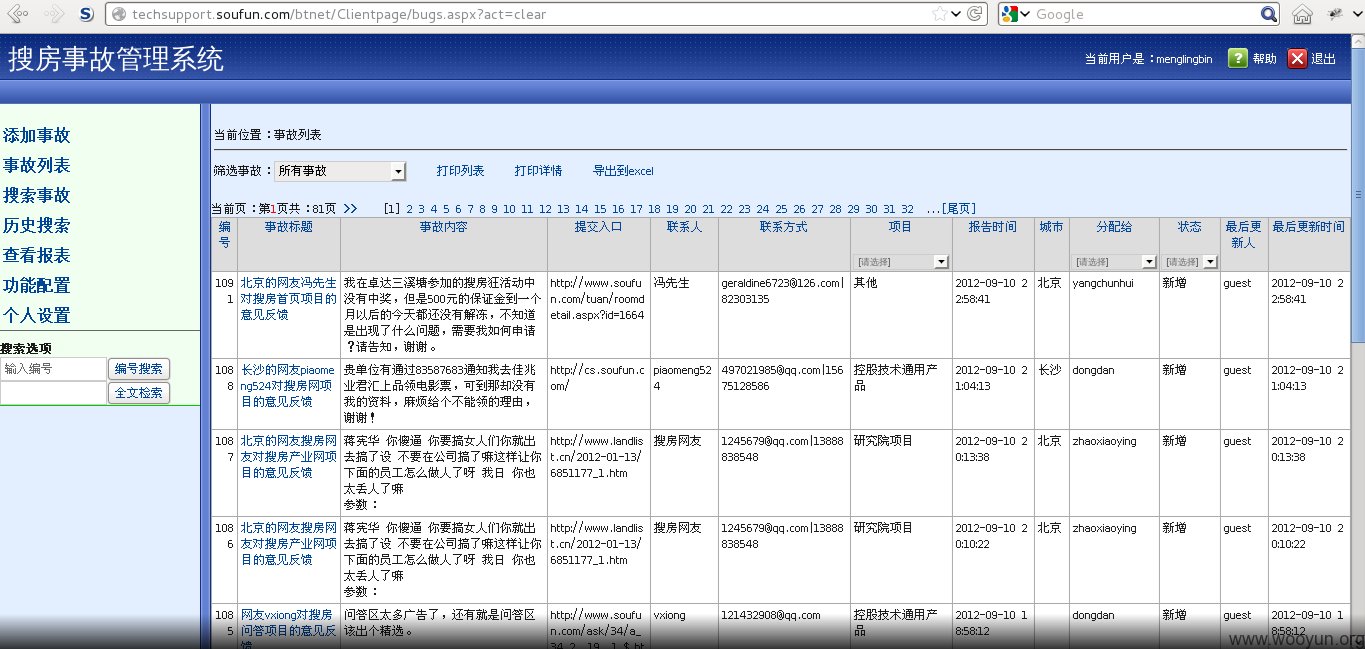The width and height of the screenshot is (1365, 649).
Task: Open incident 1086 title link
Action: click(288, 543)
